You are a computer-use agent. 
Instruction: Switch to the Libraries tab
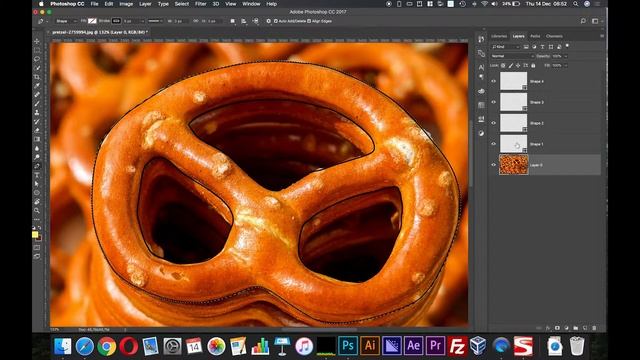[499, 36]
